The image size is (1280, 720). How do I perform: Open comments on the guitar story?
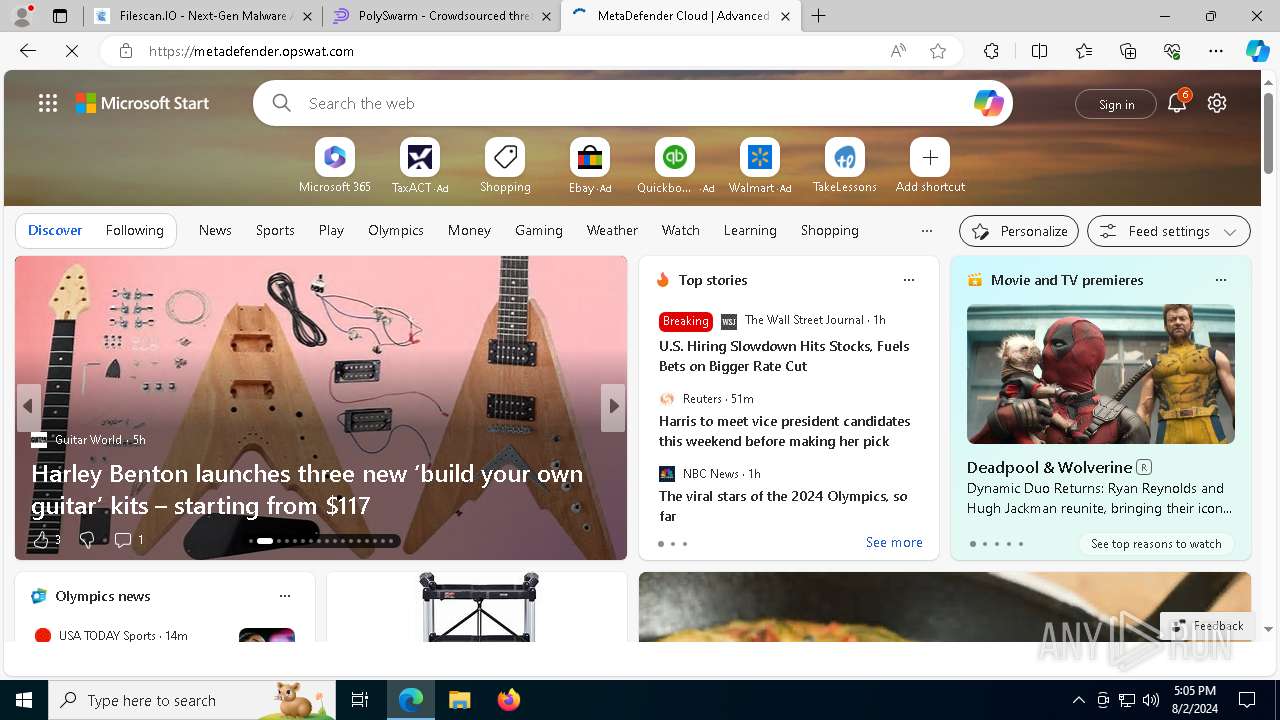pos(123,540)
